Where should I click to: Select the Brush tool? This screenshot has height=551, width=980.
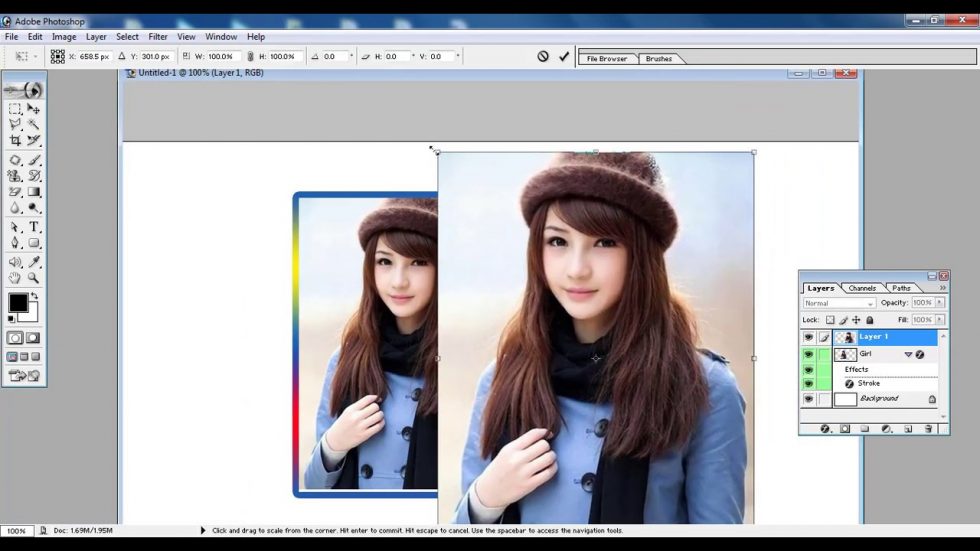pyautogui.click(x=34, y=161)
